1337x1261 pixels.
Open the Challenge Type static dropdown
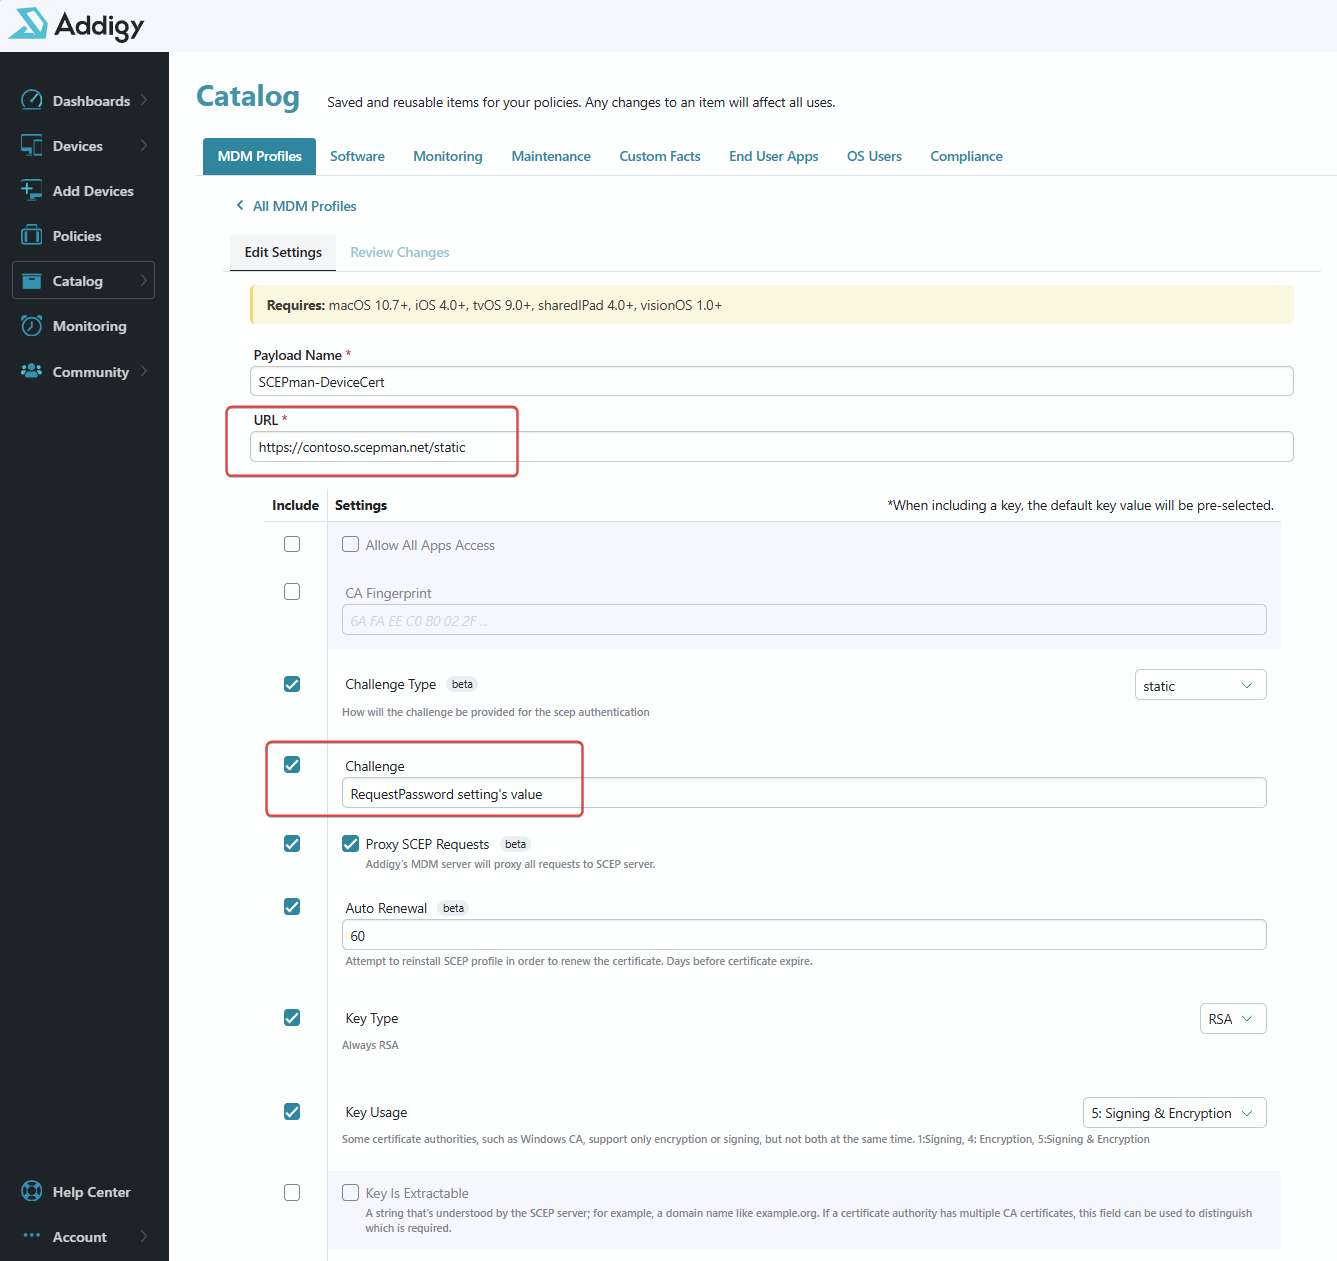pyautogui.click(x=1200, y=685)
